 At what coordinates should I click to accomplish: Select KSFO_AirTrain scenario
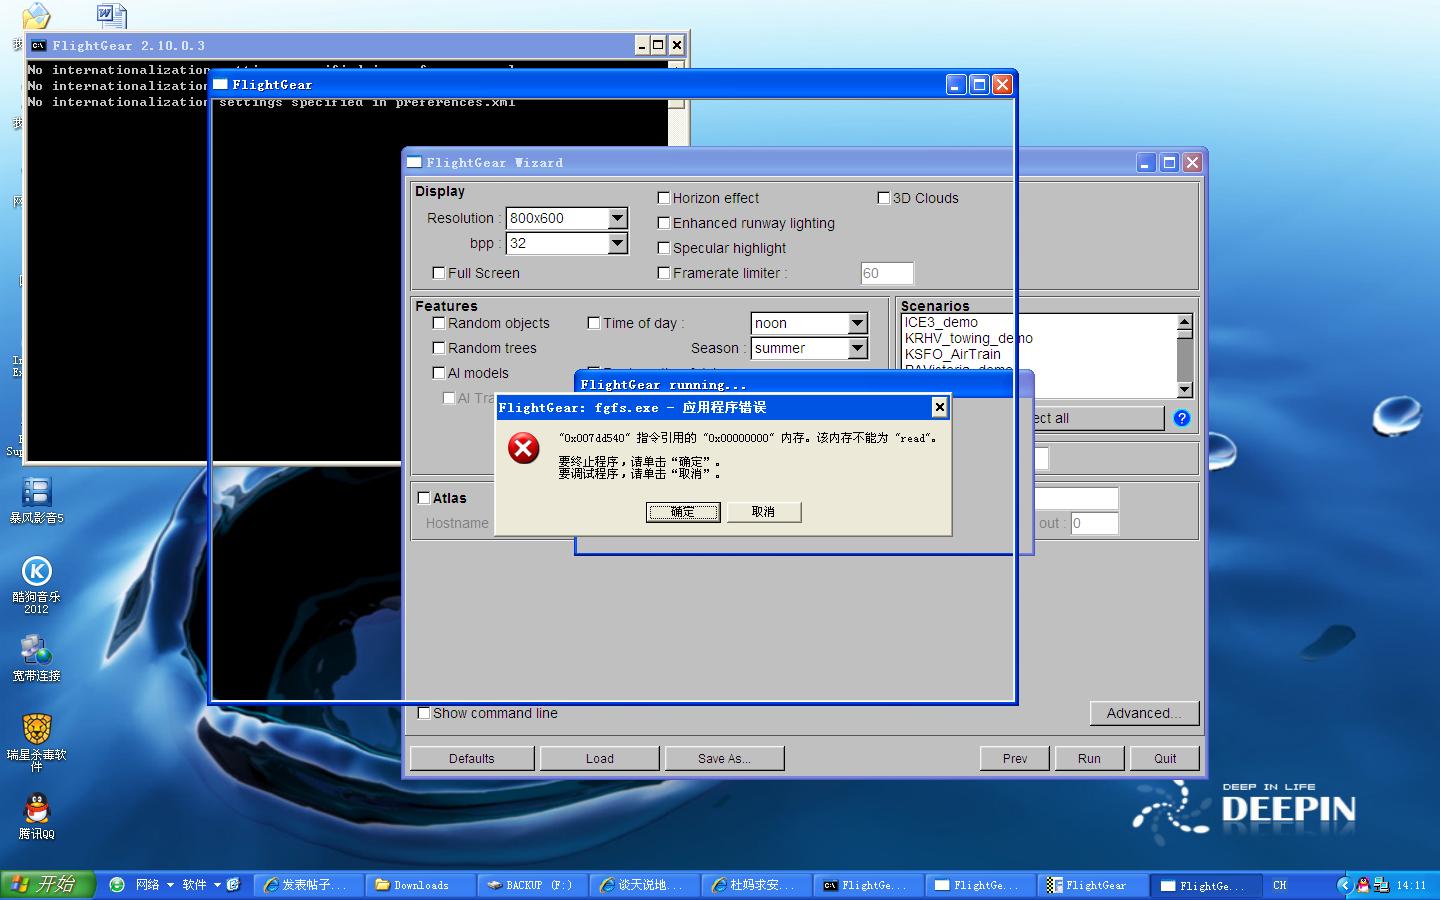pyautogui.click(x=953, y=354)
